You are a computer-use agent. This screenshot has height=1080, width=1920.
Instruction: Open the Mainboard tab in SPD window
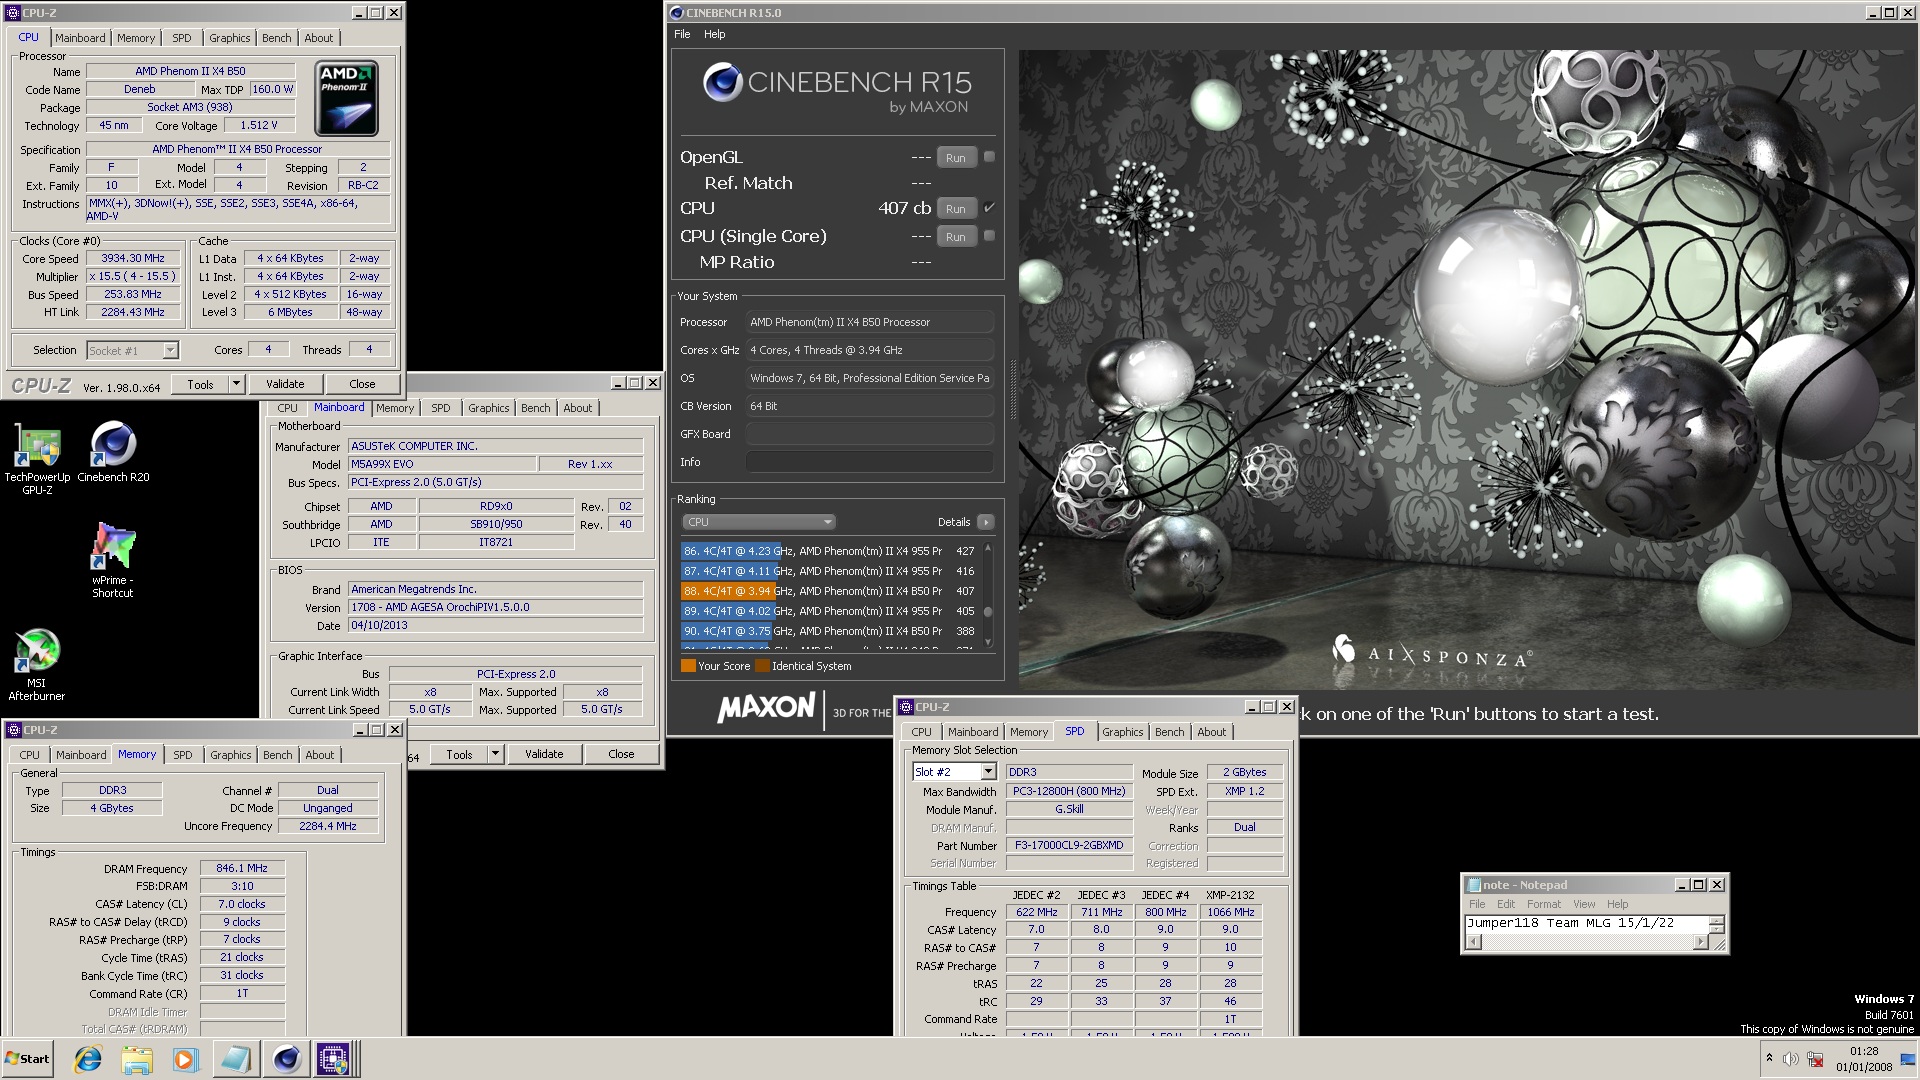(972, 732)
